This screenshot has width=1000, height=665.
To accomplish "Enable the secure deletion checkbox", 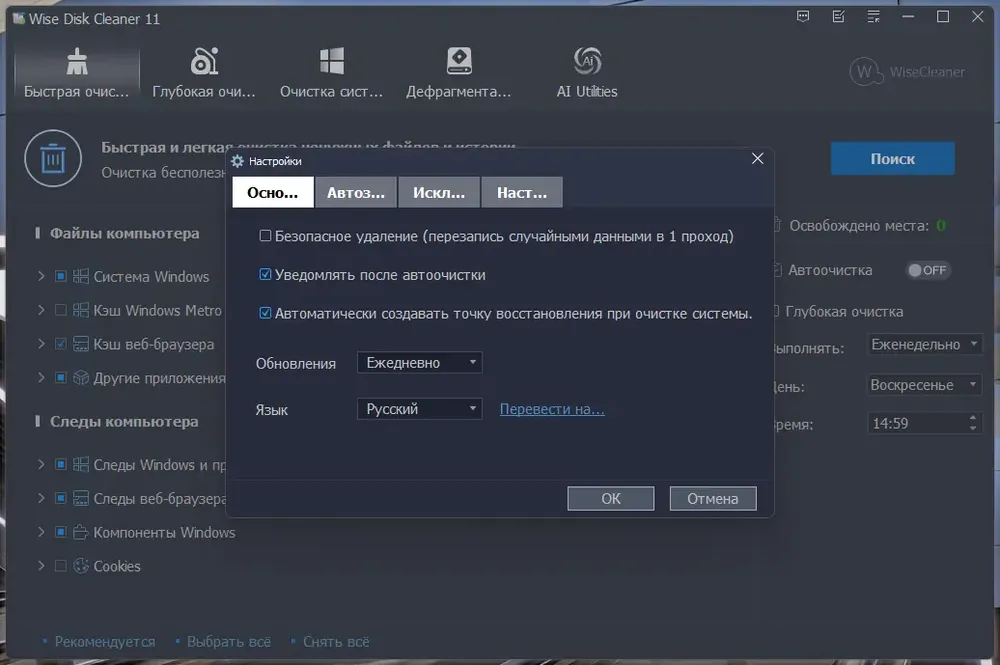I will coord(265,237).
